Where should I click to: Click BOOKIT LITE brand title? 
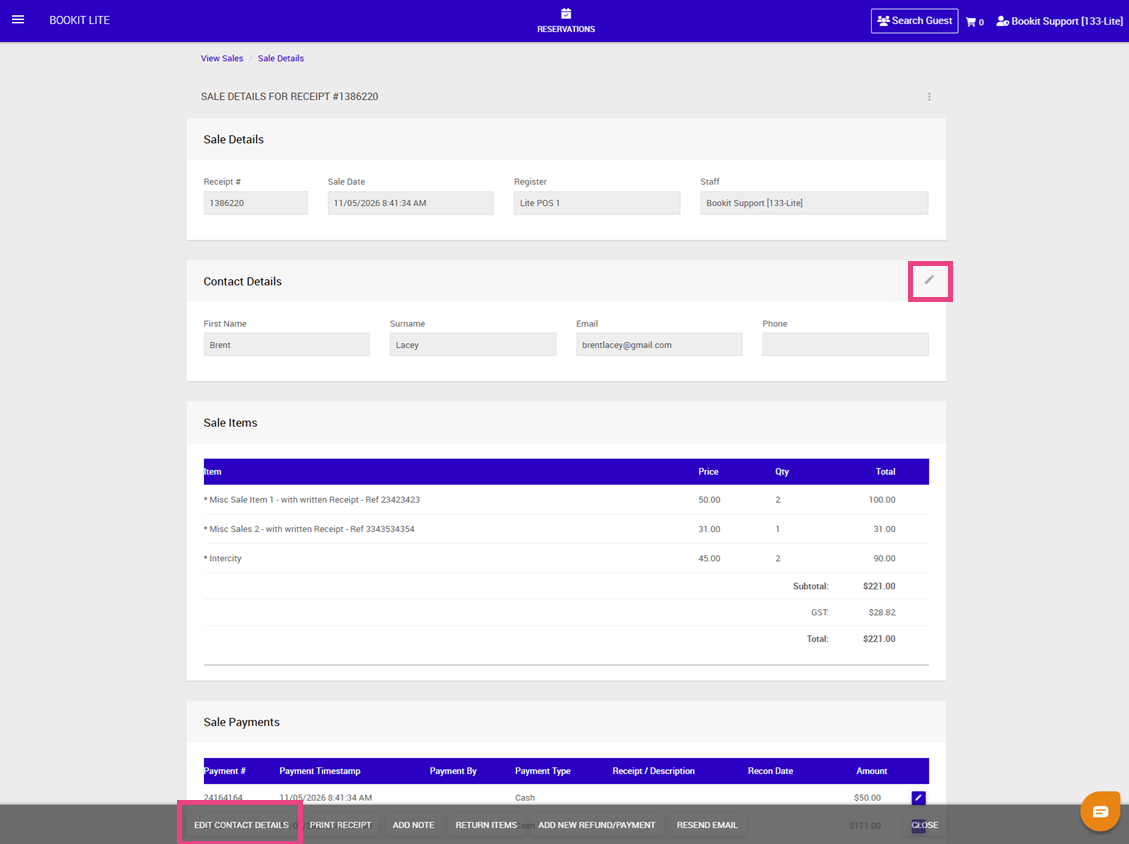pos(79,20)
